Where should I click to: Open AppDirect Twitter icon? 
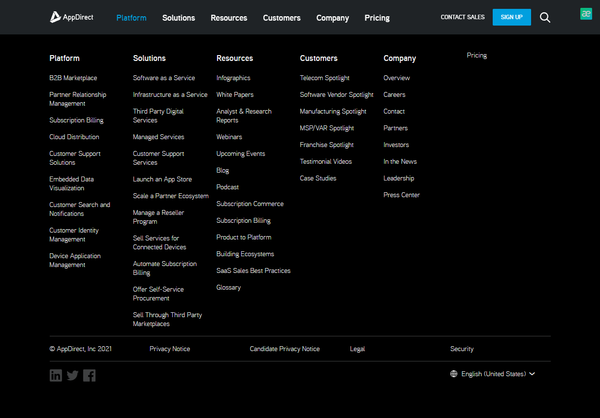(73, 375)
